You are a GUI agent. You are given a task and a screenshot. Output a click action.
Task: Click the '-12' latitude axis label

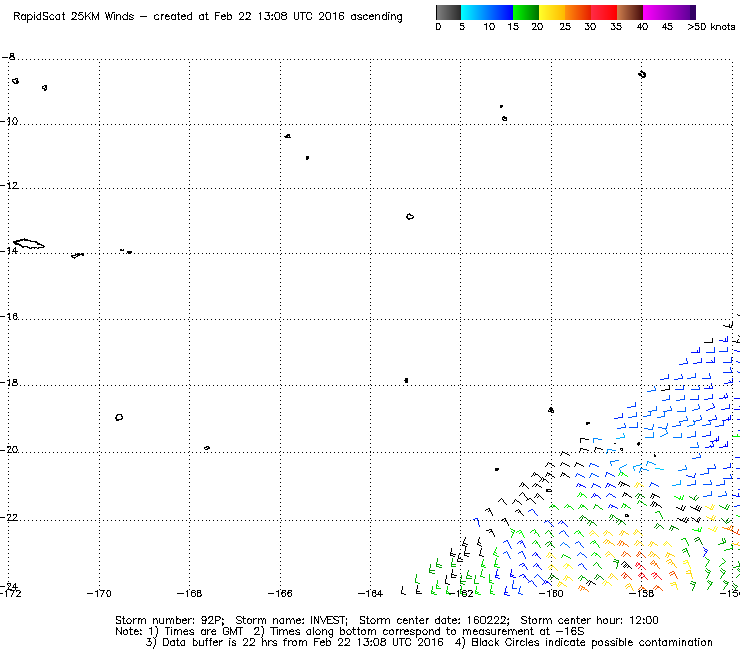tap(9, 186)
